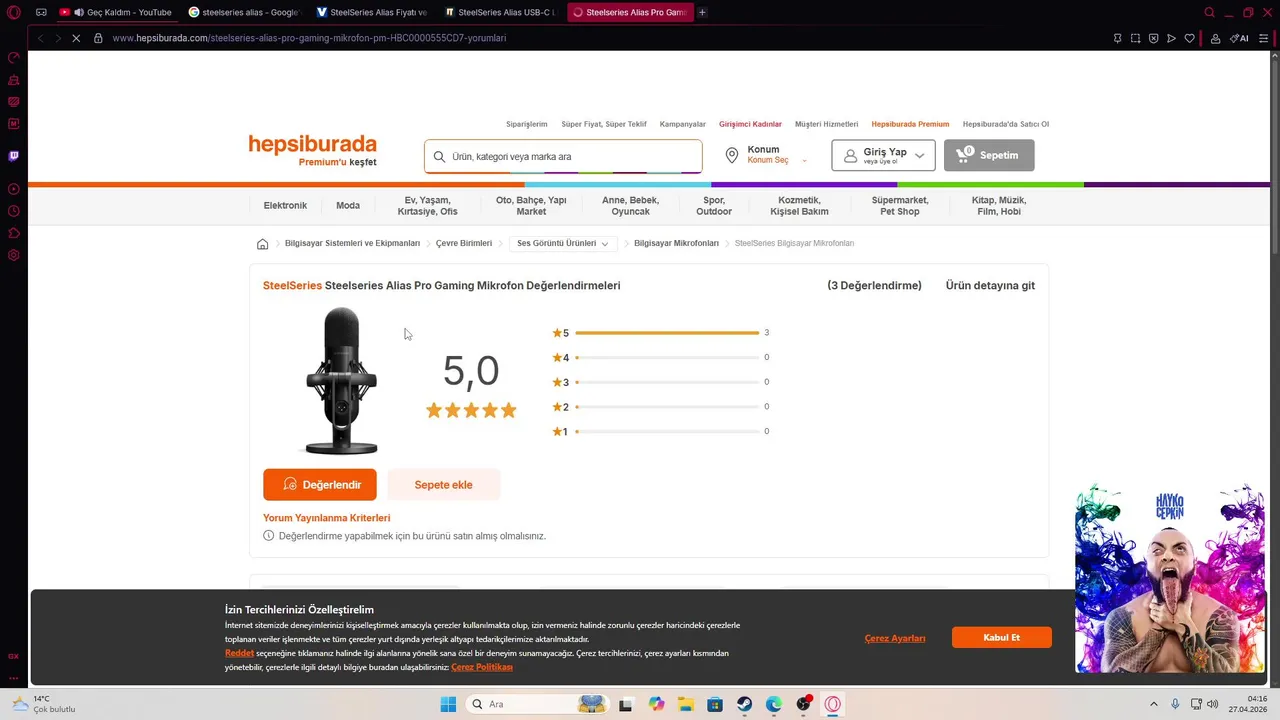Open Microsoft Store from taskbar
This screenshot has width=1280, height=720.
click(x=715, y=704)
